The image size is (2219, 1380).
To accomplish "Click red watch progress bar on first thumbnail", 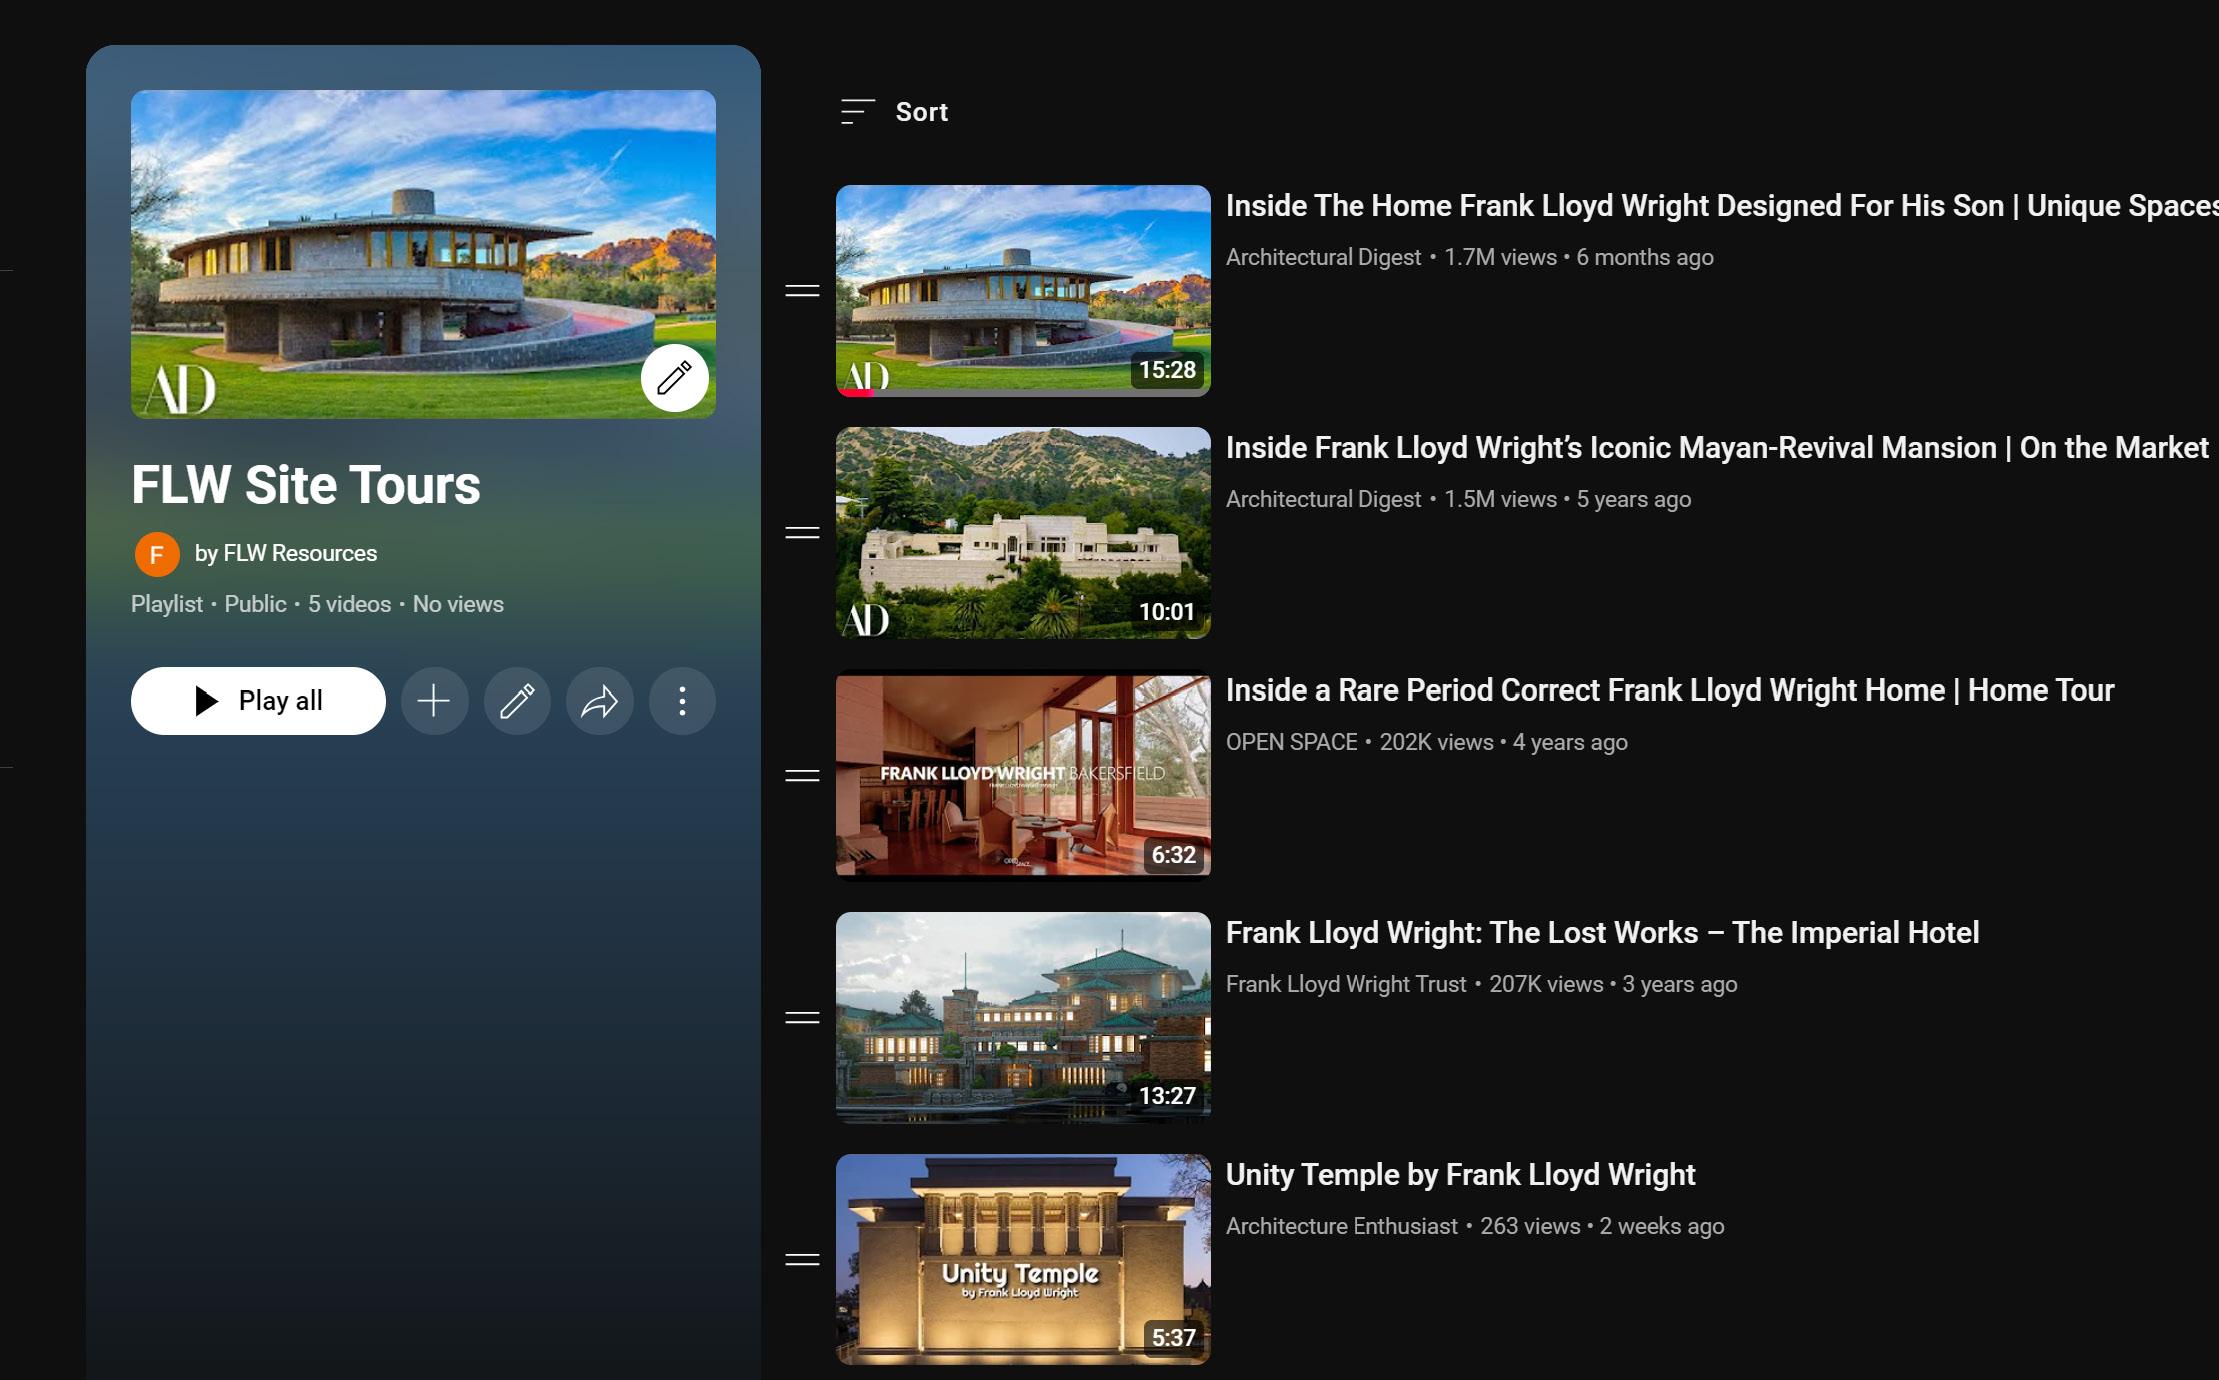I will (857, 393).
